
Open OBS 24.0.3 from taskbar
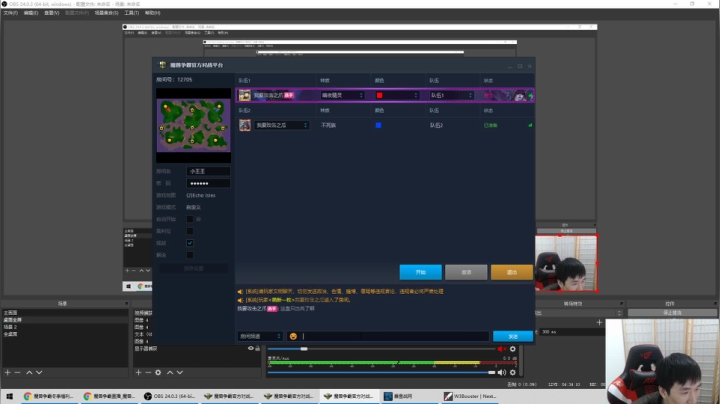[x=169, y=396]
